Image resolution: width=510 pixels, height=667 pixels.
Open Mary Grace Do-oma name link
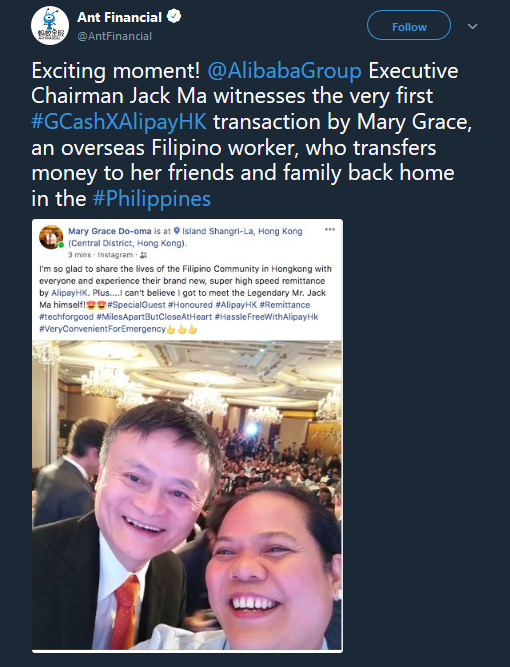tap(110, 231)
